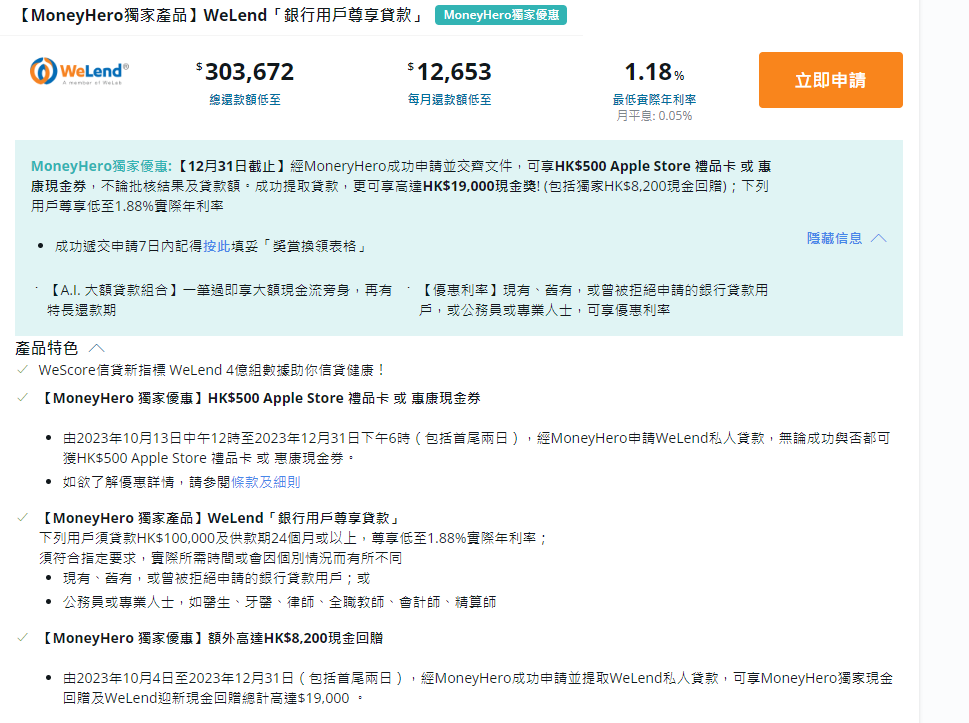The image size is (969, 723).
Task: Click the 額外高達HK$8,200現金回贈 heading
Action: tap(211, 638)
